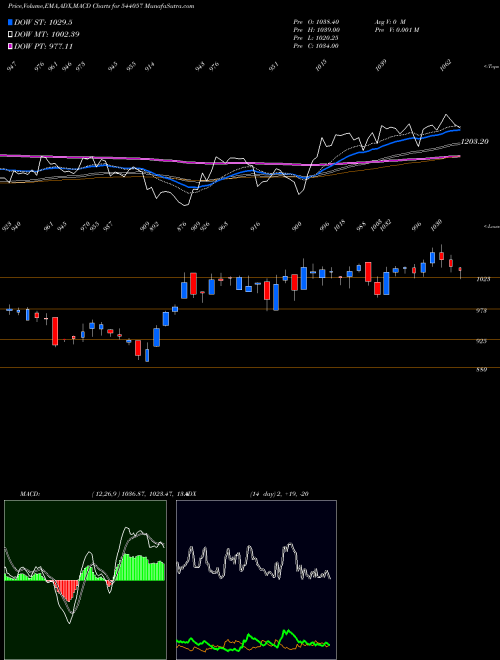500x660 pixels.
Task: Click the previous open 'Pre O' value
Action: click(x=316, y=21)
